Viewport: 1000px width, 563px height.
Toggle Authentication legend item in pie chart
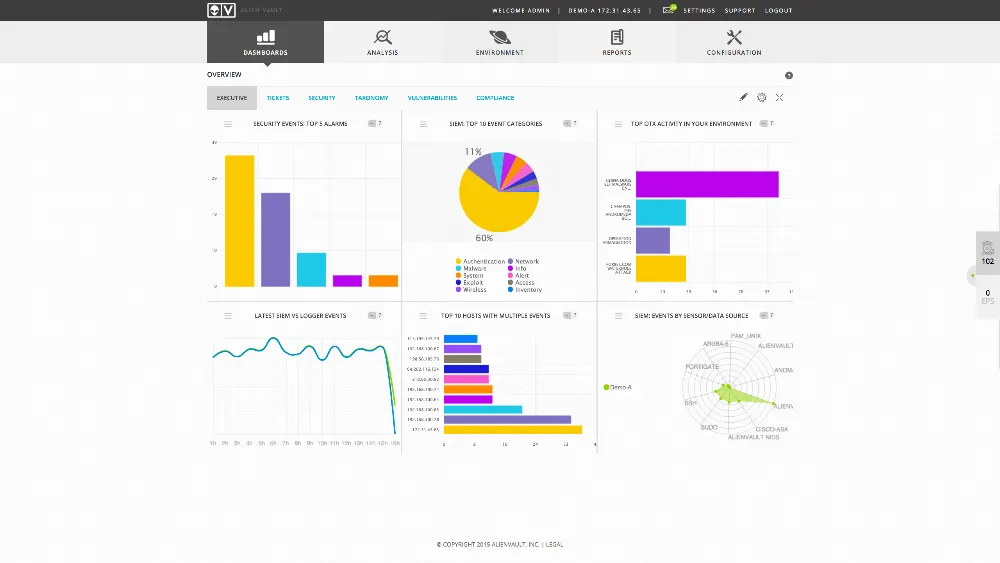(484, 261)
